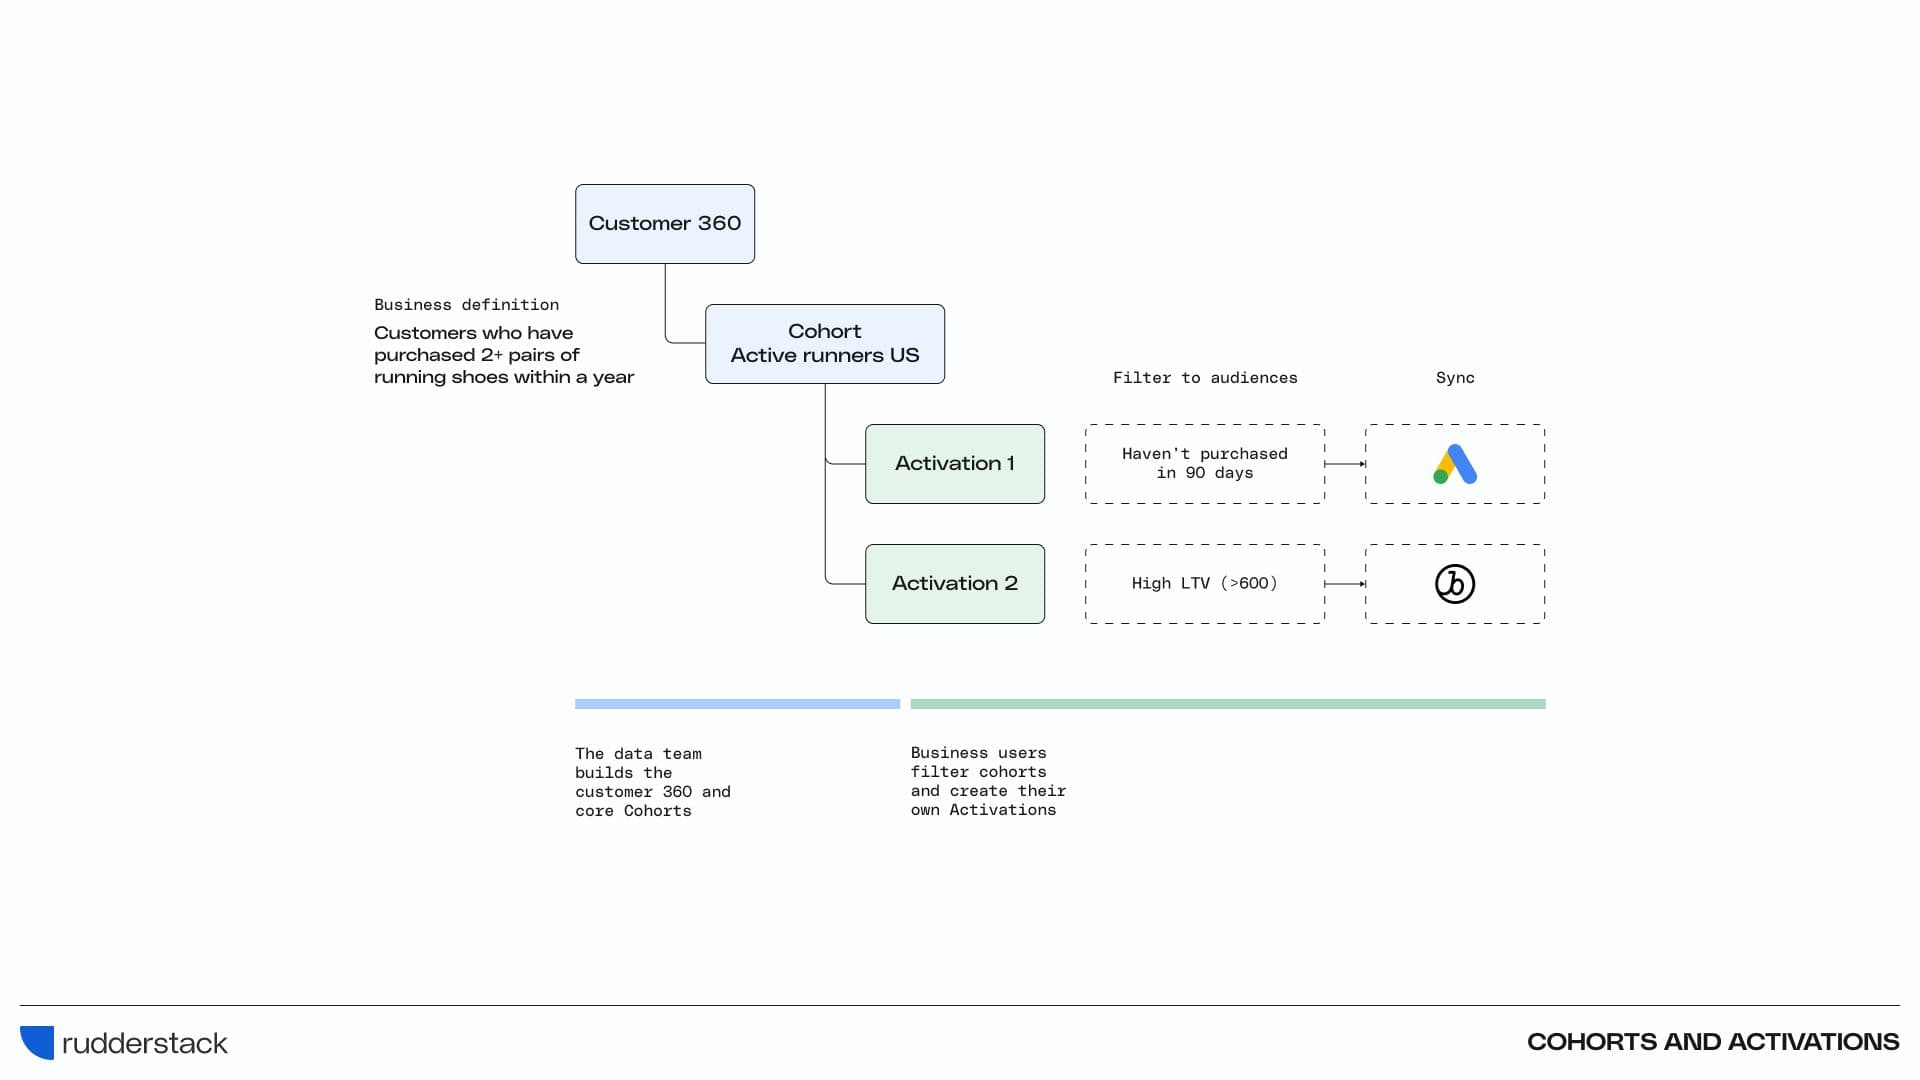Image resolution: width=1920 pixels, height=1080 pixels.
Task: Click the rudderstack wordmark text
Action: [145, 1044]
